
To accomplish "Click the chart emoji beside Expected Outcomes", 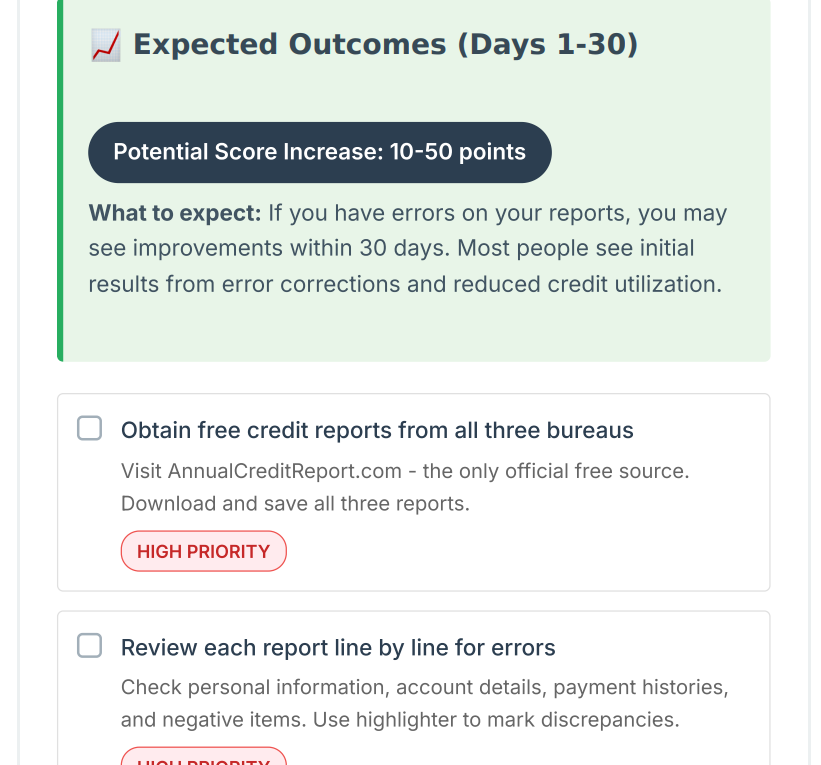I will tap(105, 45).
